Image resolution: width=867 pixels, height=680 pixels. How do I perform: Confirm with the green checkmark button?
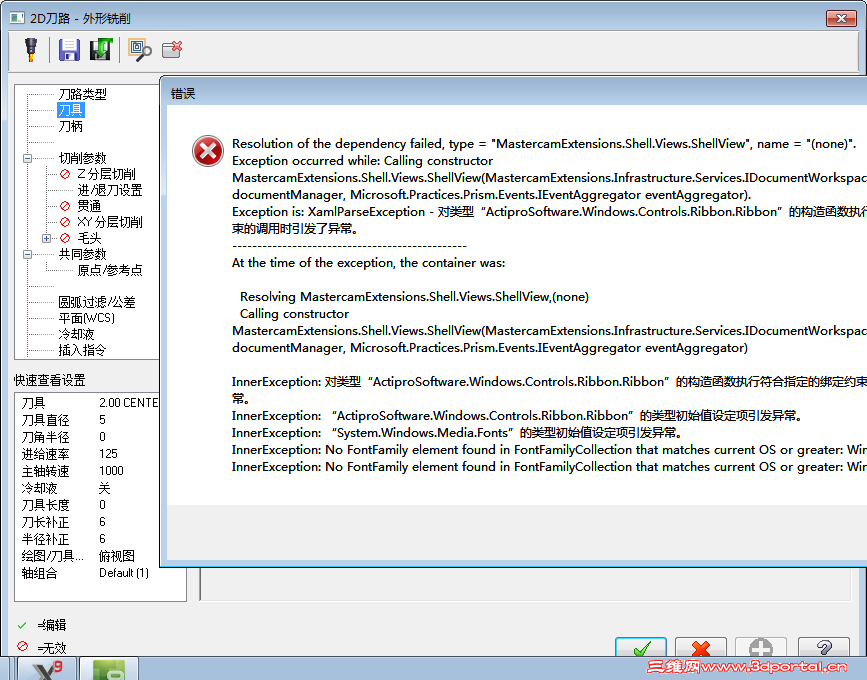[641, 647]
